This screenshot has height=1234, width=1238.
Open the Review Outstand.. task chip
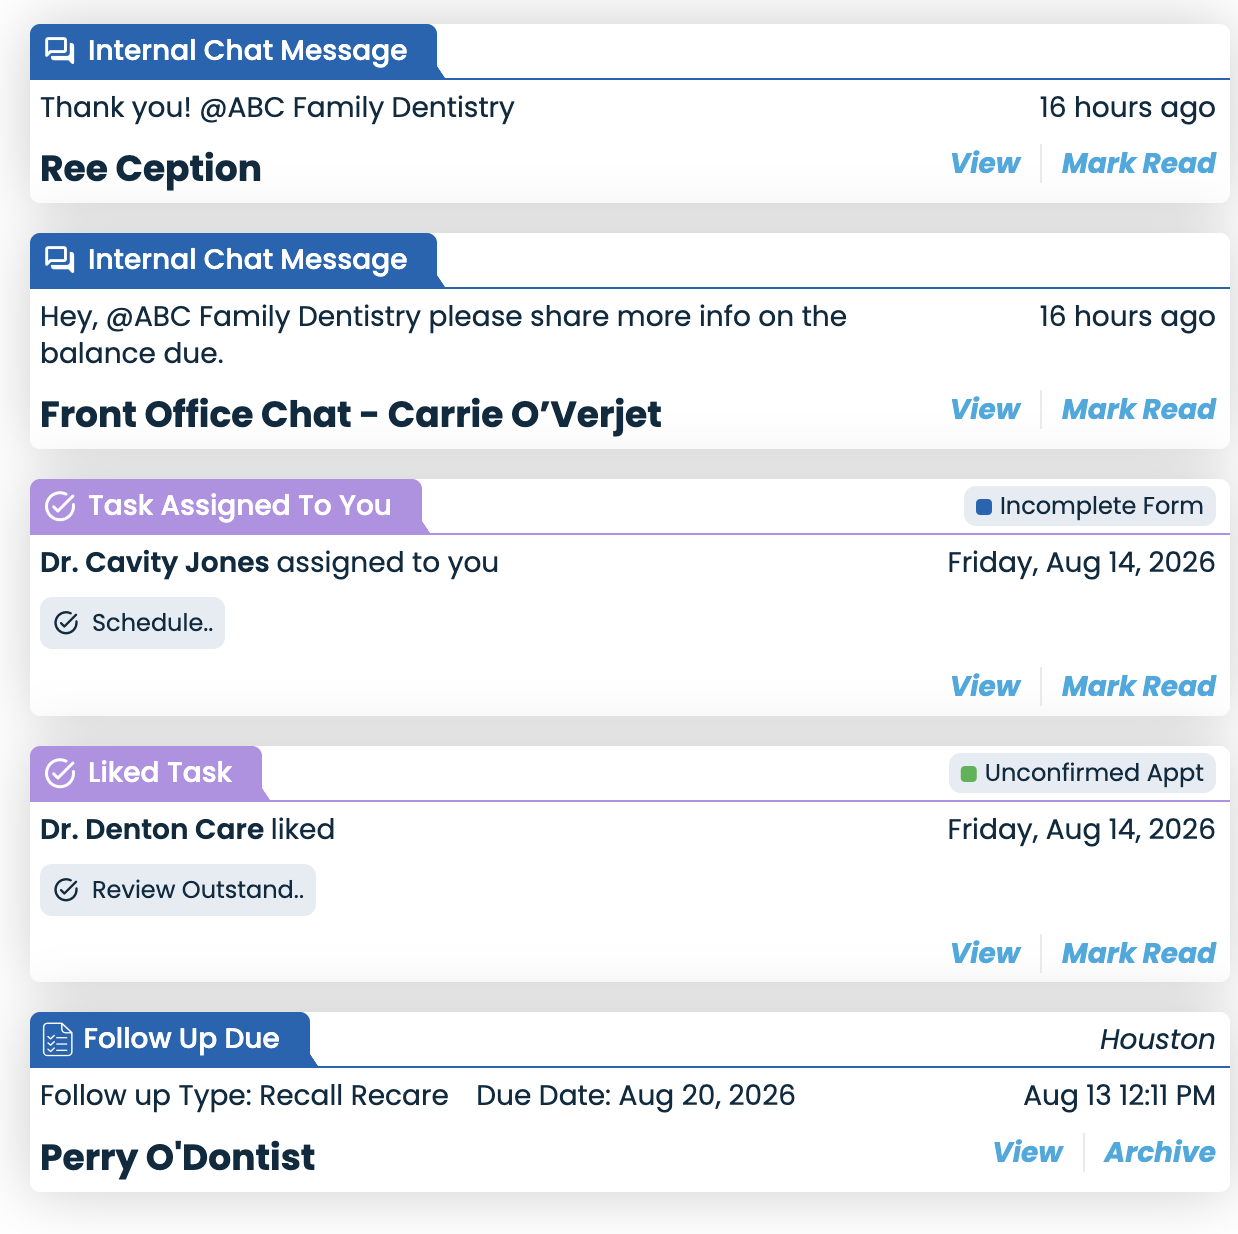tap(178, 890)
